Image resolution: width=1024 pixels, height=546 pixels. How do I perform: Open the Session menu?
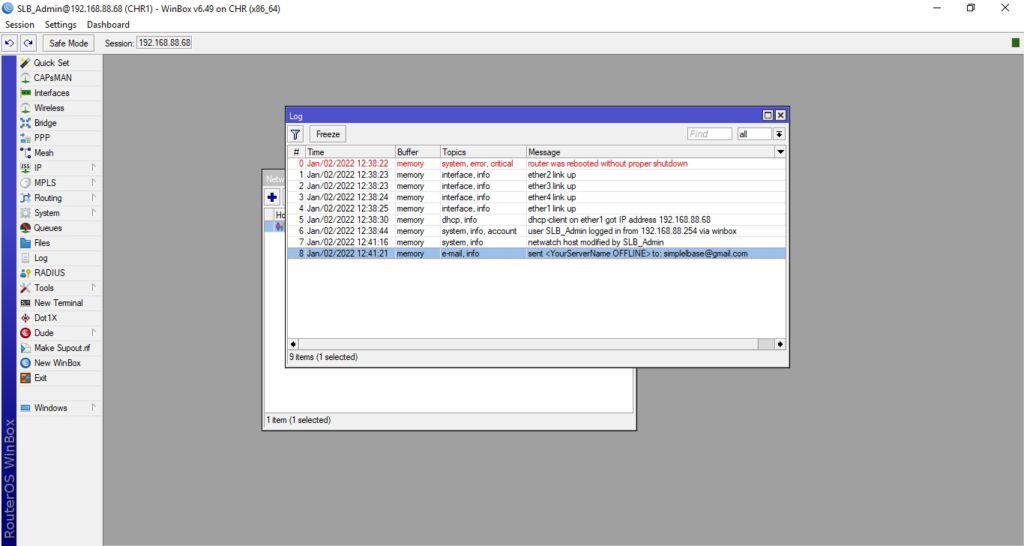pos(20,24)
